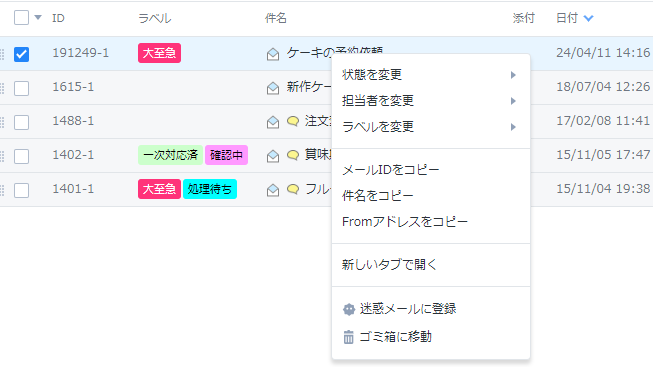Sort by the ID column header
The height and width of the screenshot is (367, 653).
[x=58, y=18]
